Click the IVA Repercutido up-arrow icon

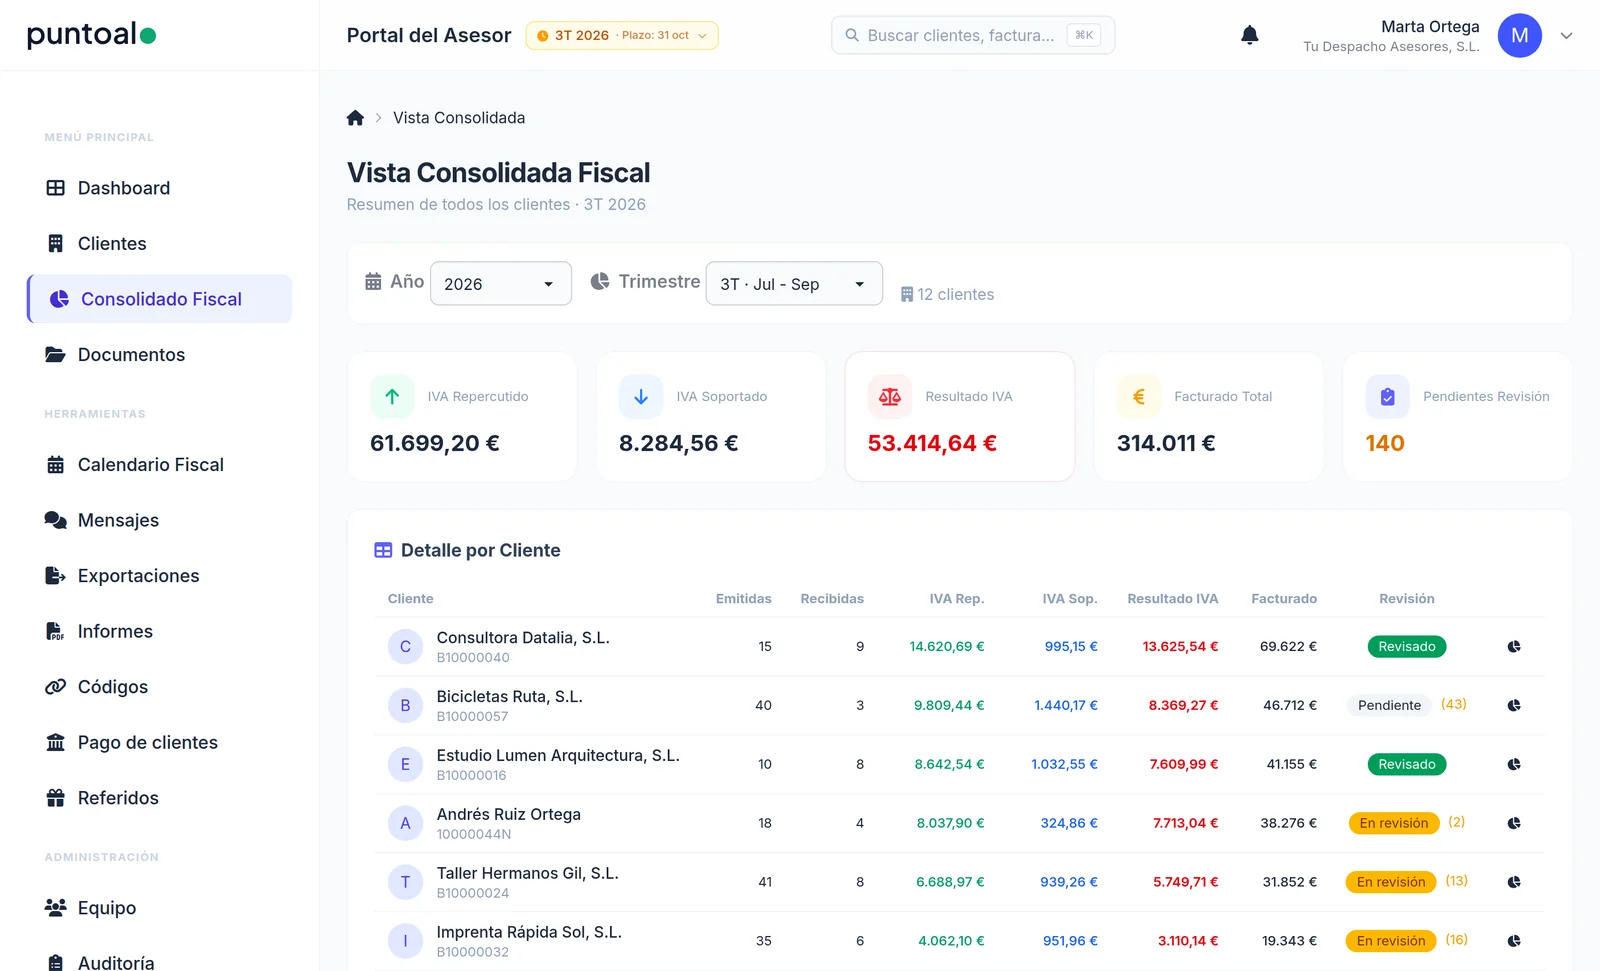click(x=392, y=397)
